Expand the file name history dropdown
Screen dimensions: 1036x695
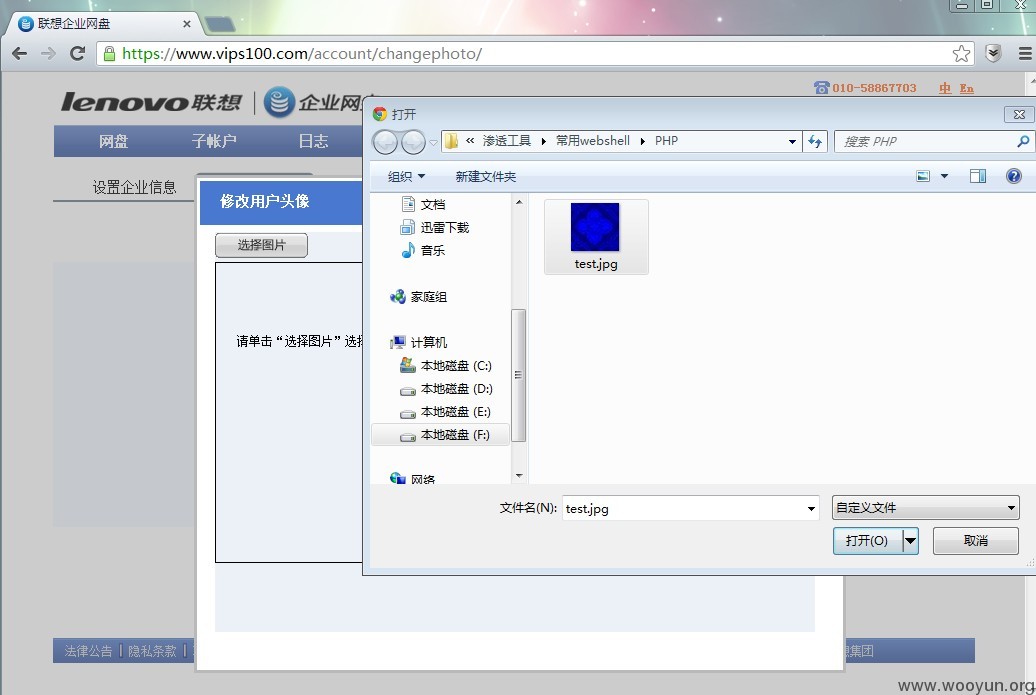[x=811, y=509]
